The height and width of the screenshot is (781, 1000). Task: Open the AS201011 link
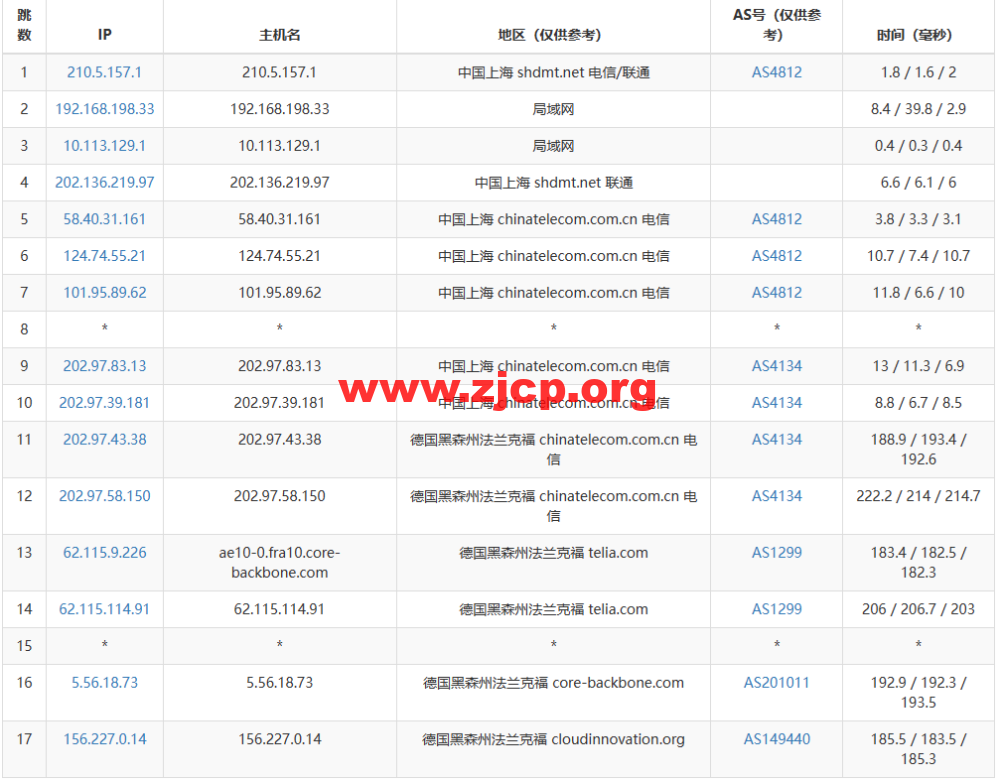tap(776, 683)
